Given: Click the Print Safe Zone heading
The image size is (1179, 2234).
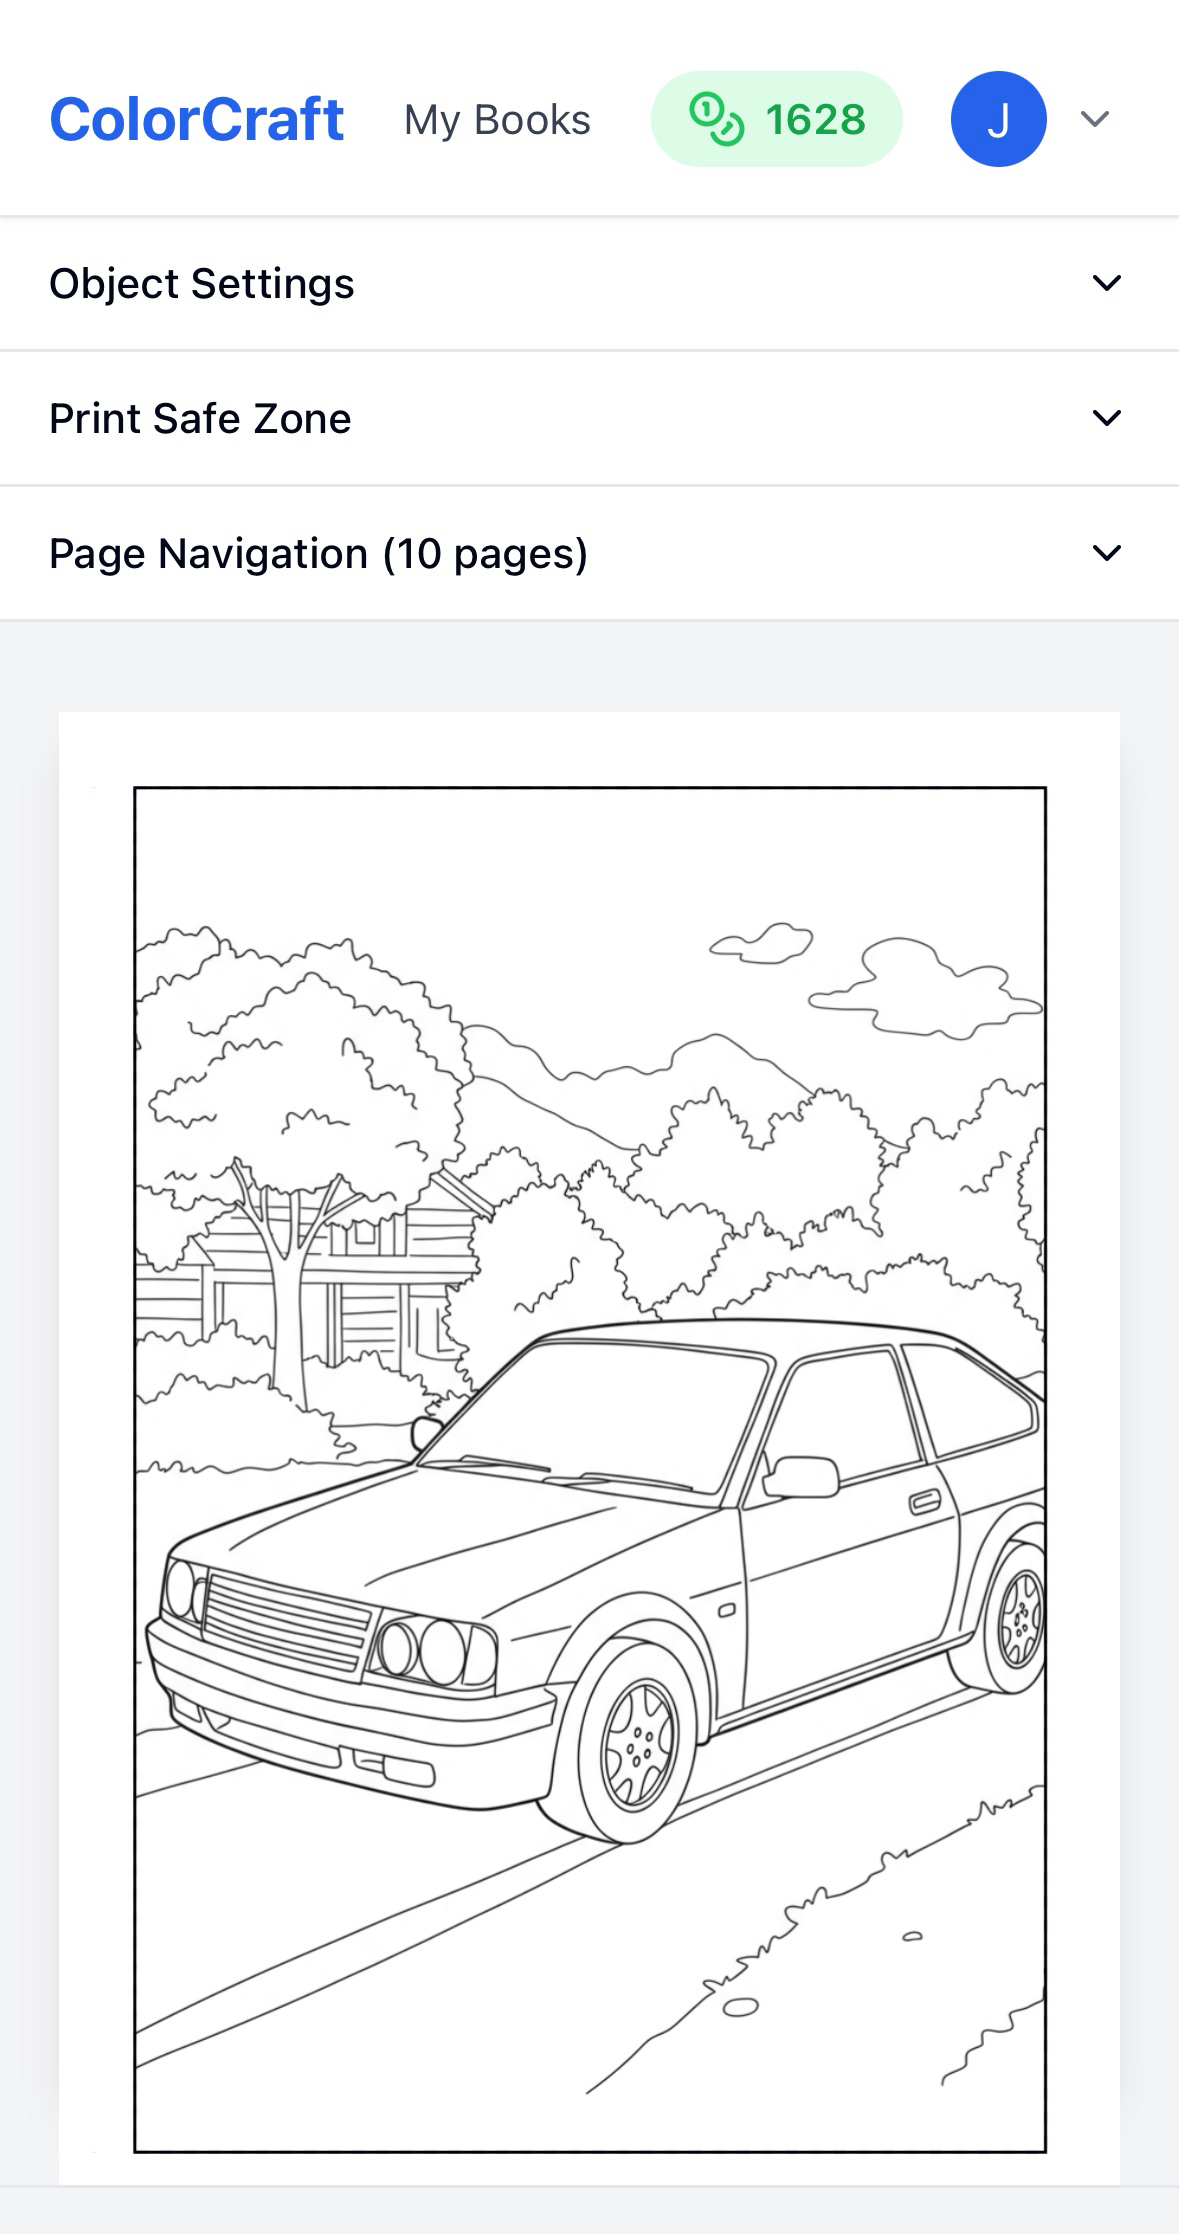Looking at the screenshot, I should click(x=200, y=418).
